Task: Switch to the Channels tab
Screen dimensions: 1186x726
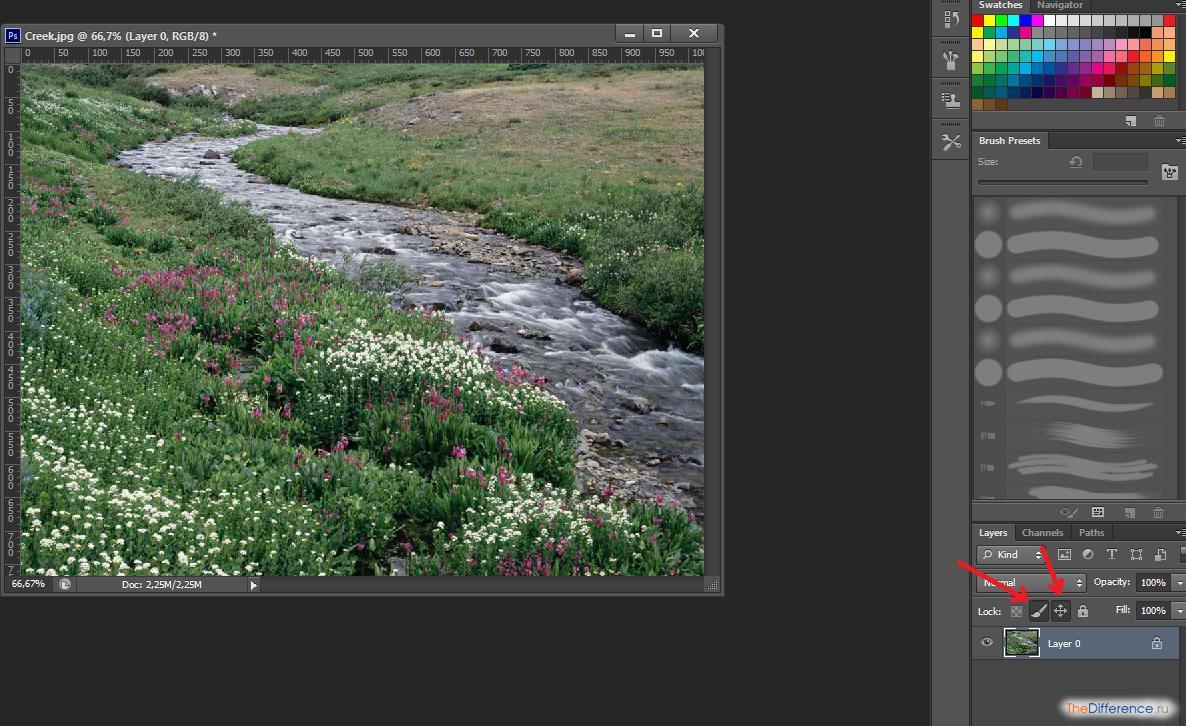Action: coord(1042,532)
